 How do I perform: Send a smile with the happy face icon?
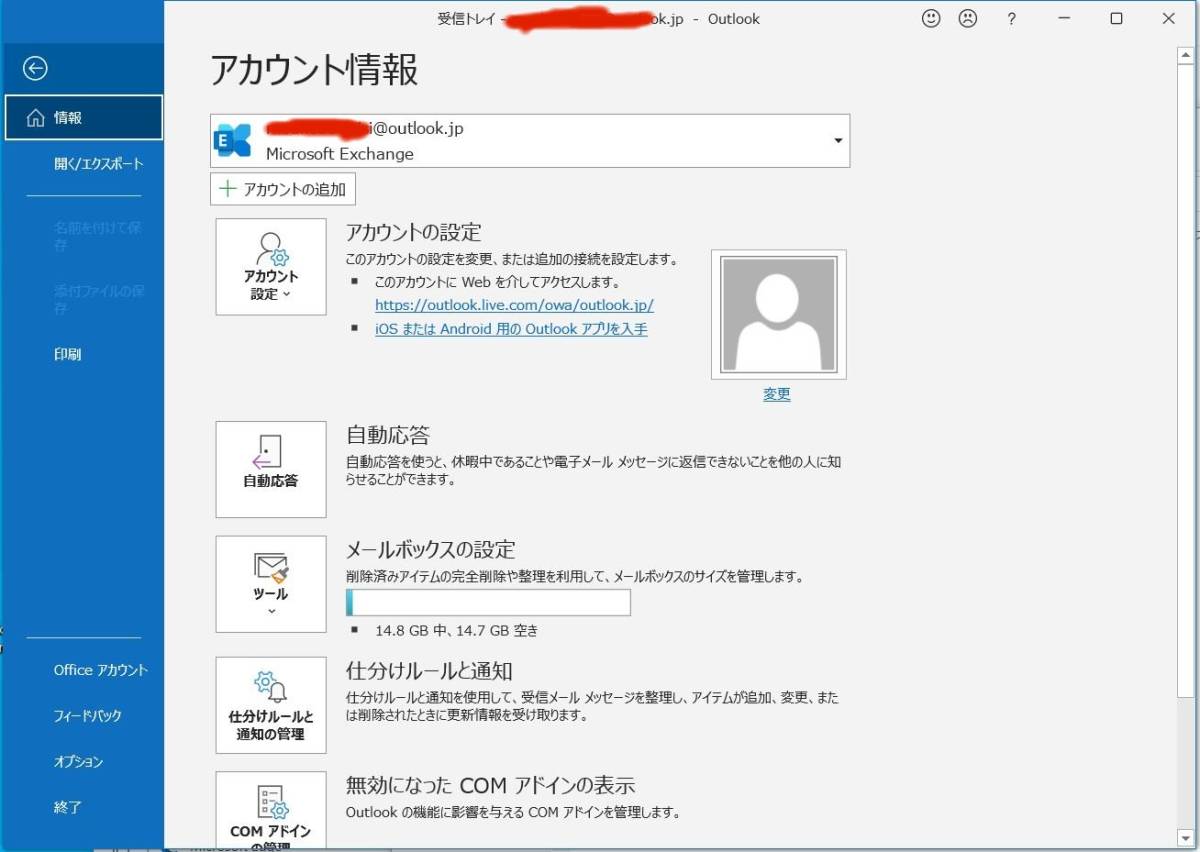point(931,18)
